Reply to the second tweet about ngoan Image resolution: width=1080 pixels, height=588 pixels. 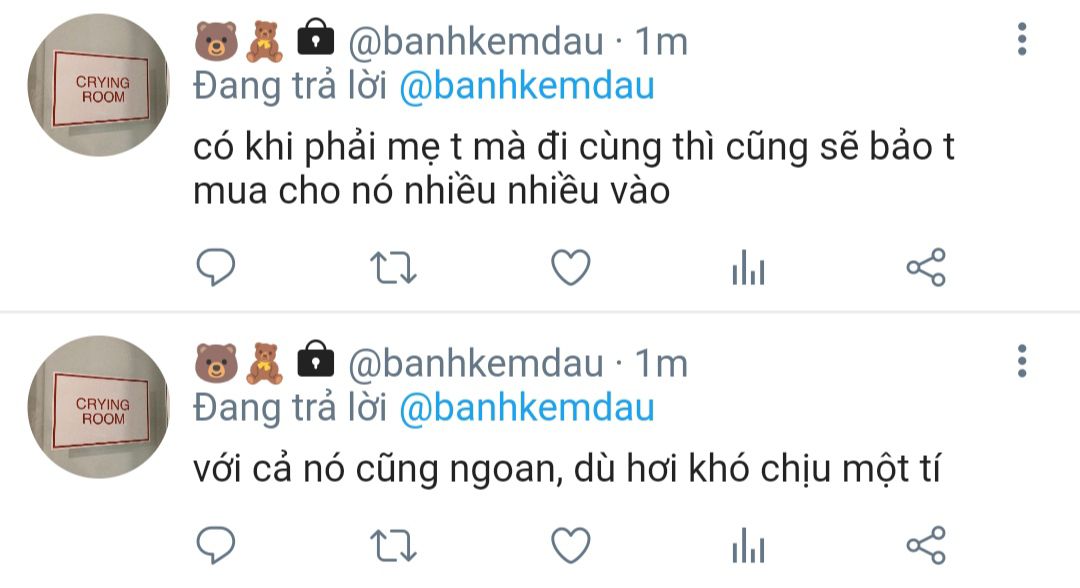point(216,545)
